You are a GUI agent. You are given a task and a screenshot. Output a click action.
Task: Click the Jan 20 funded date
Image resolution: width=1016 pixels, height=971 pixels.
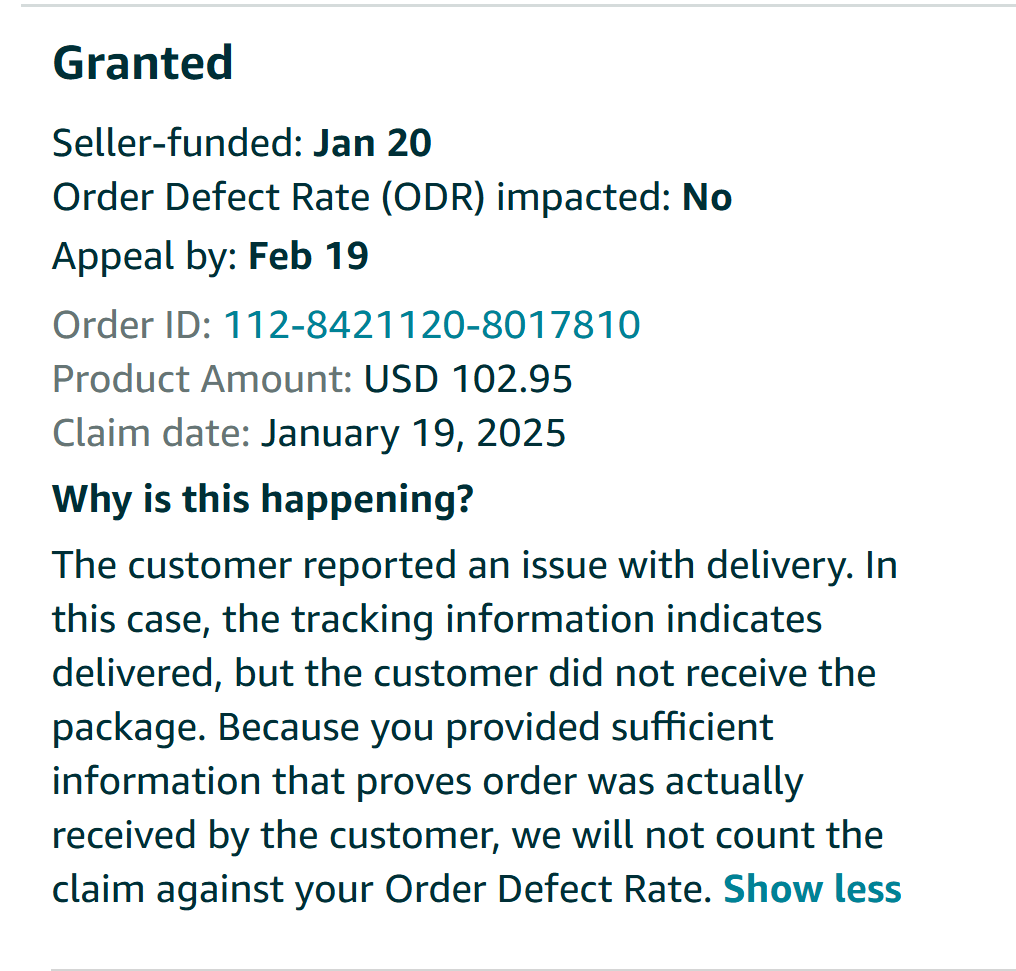pos(373,143)
